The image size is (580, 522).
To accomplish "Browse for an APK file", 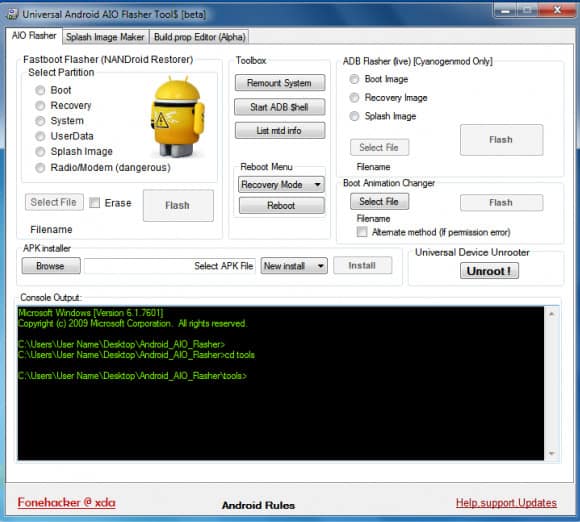I will pos(51,266).
